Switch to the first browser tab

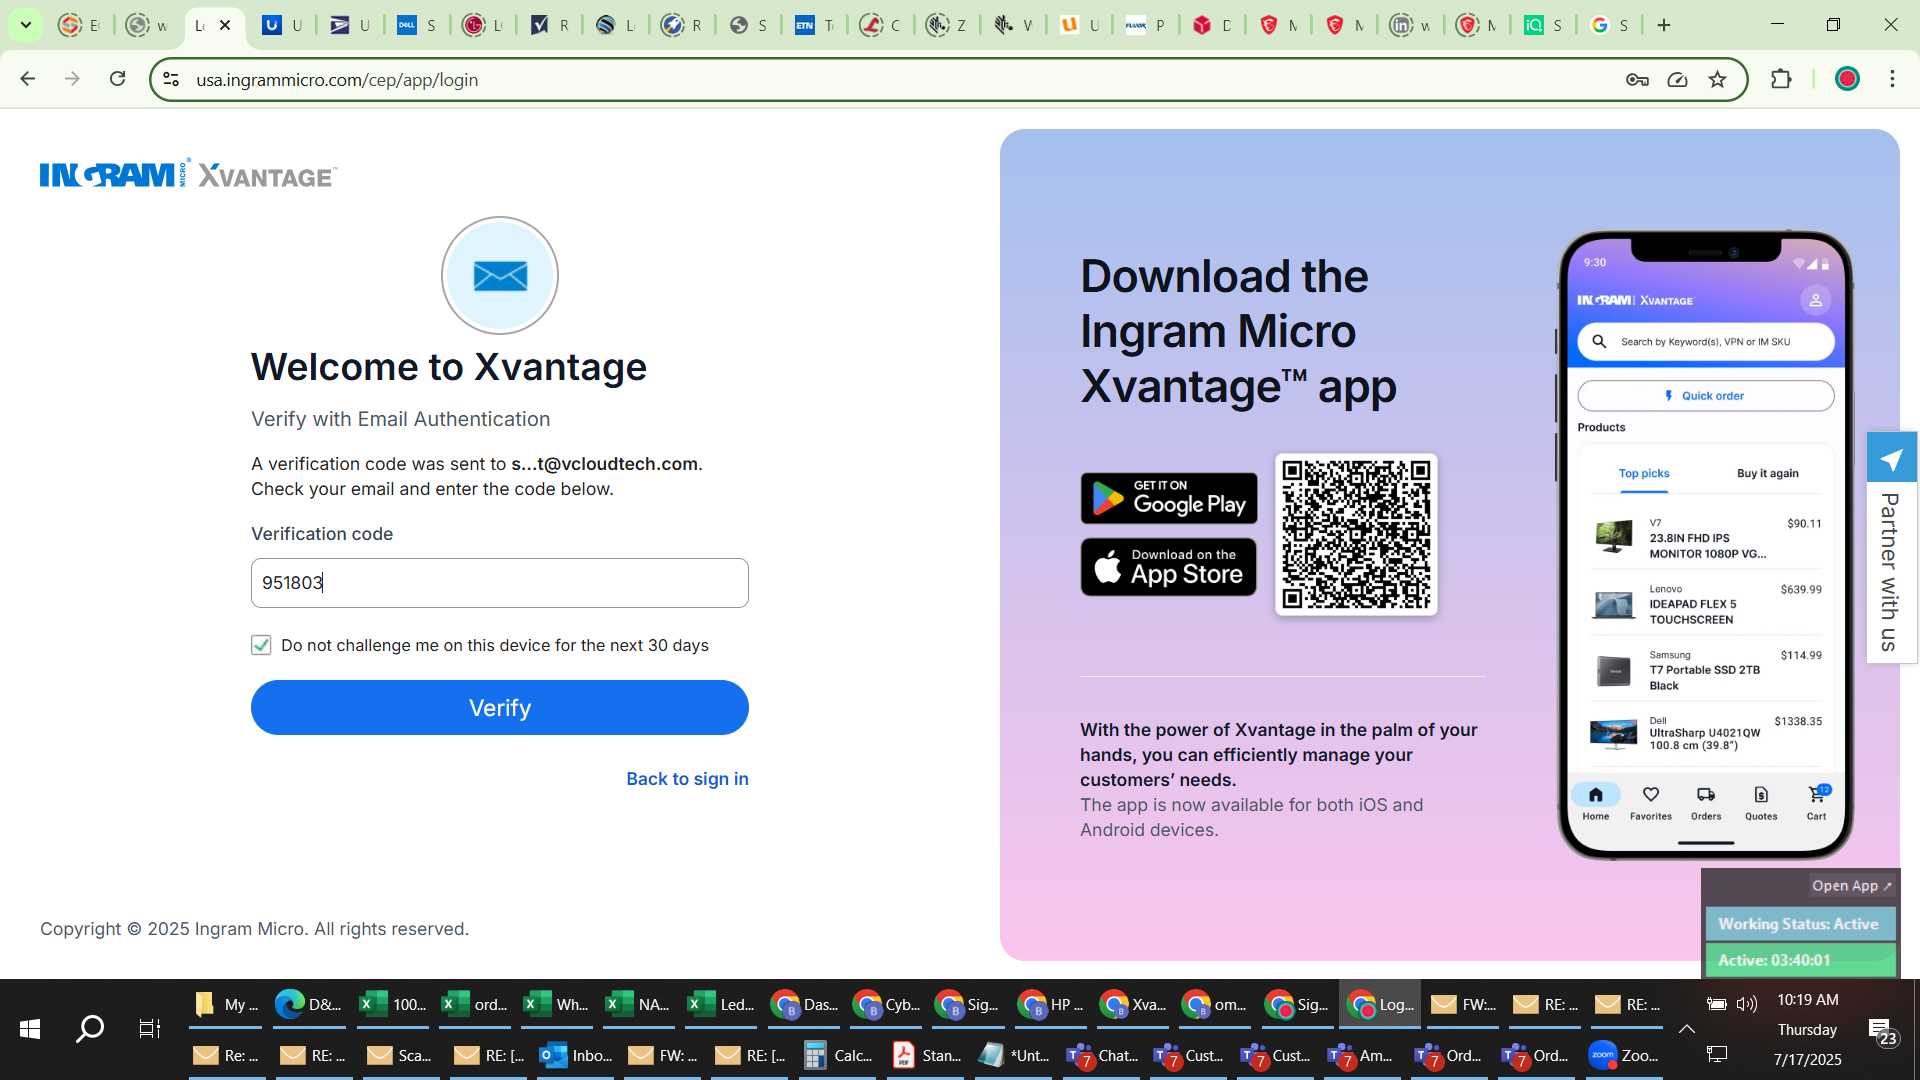[x=78, y=25]
